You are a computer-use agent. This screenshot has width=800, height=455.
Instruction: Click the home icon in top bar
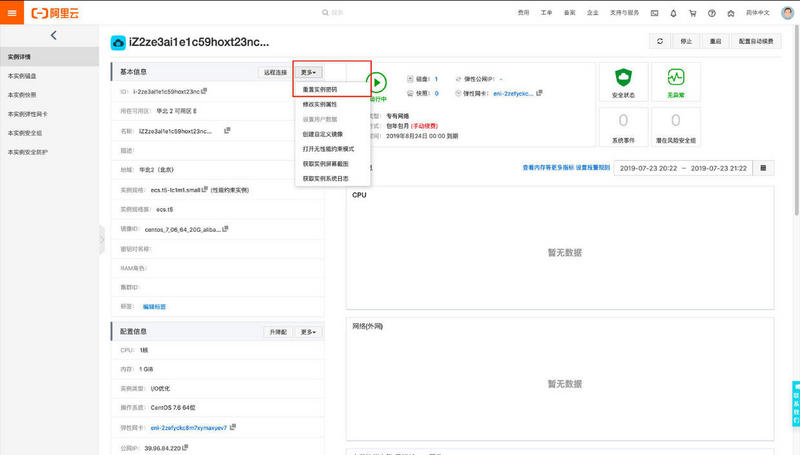pos(731,13)
